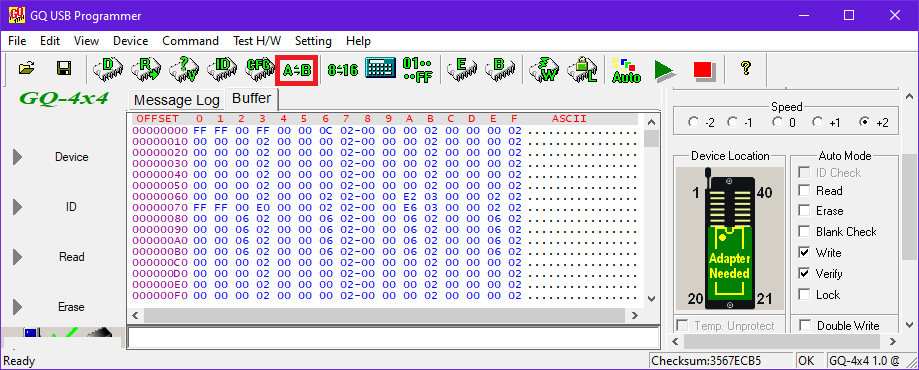Click the Device Location socket image

click(x=730, y=239)
